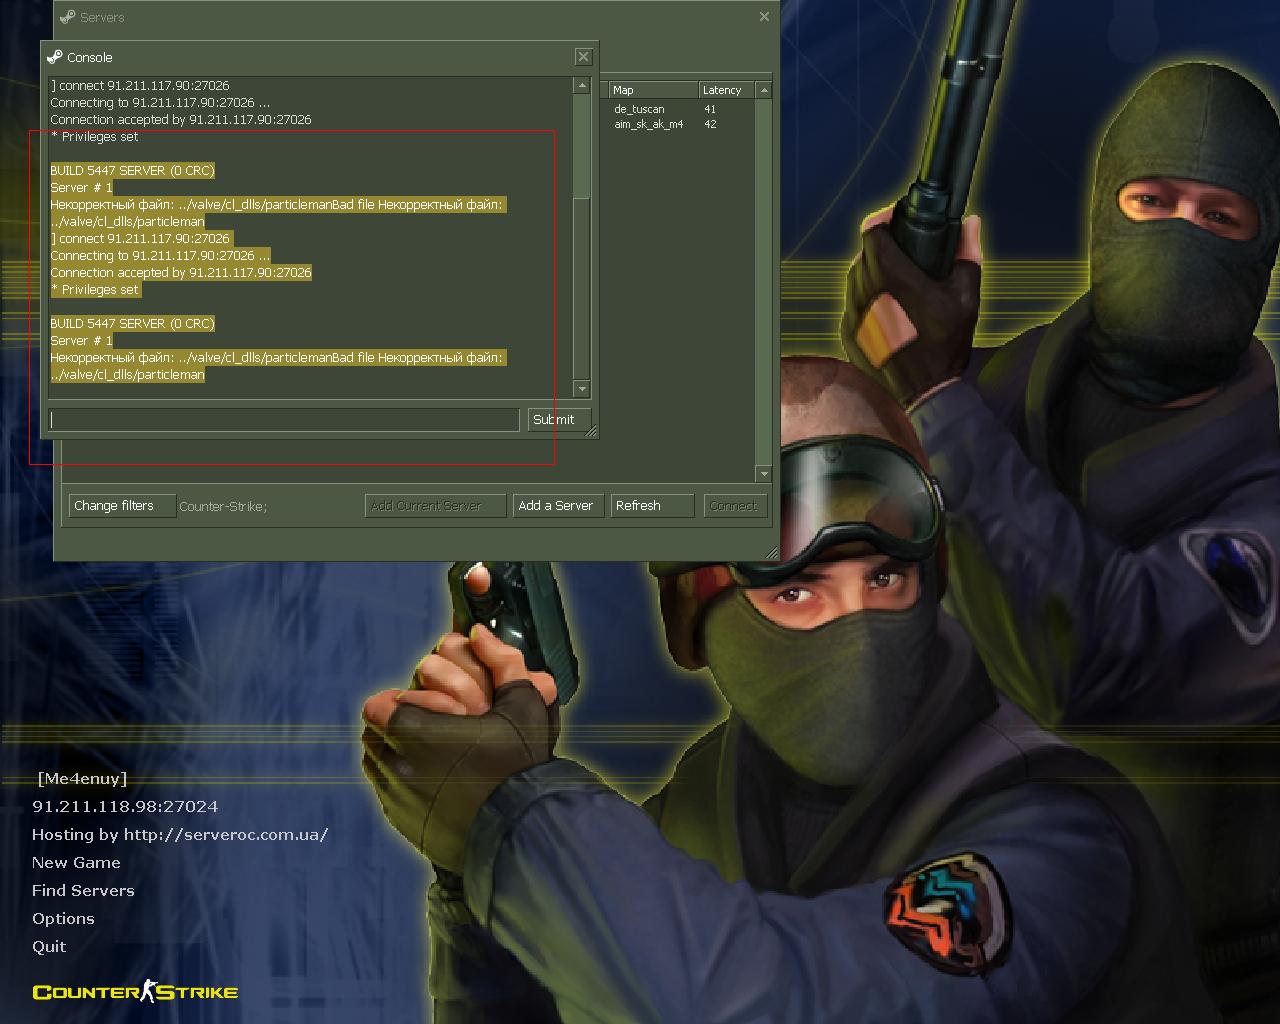Focus the Console command input field
The height and width of the screenshot is (1024, 1280).
[x=285, y=420]
